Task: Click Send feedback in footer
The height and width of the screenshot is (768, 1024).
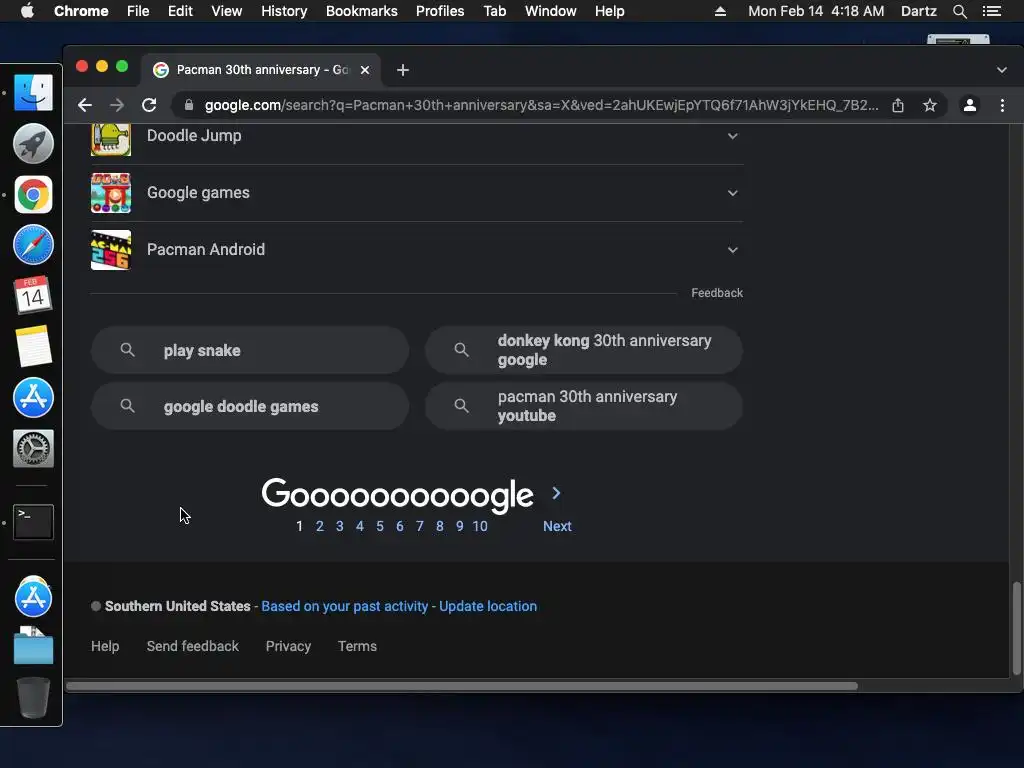Action: click(193, 646)
